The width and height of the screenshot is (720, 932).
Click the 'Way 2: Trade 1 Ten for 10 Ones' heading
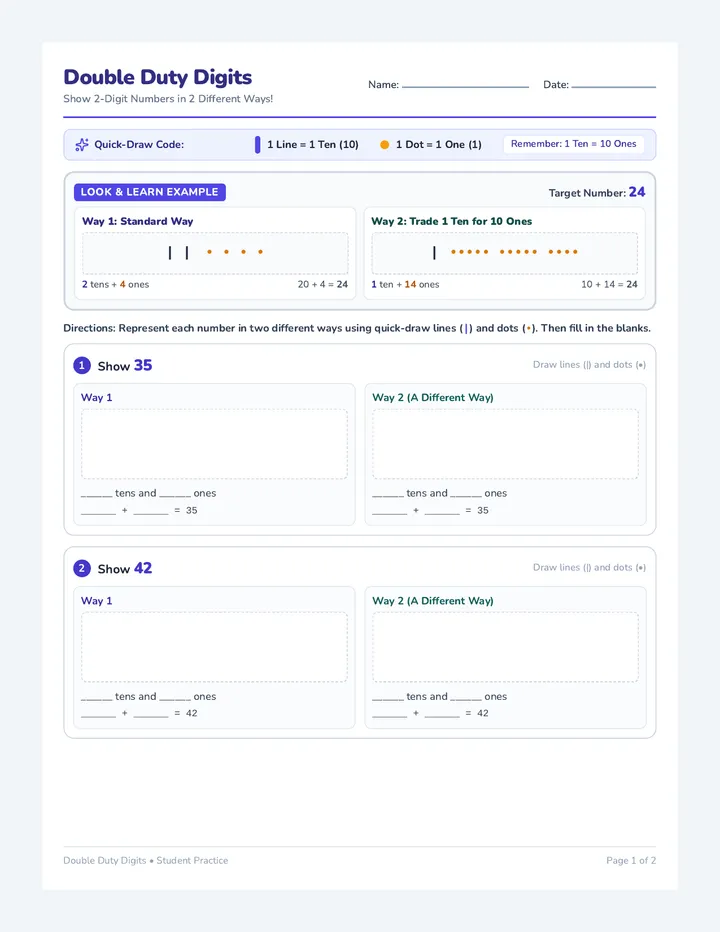click(451, 221)
